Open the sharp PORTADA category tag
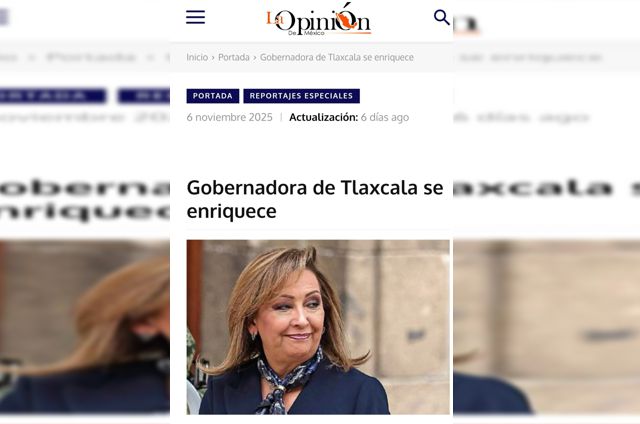Image resolution: width=640 pixels, height=424 pixels. click(x=213, y=96)
